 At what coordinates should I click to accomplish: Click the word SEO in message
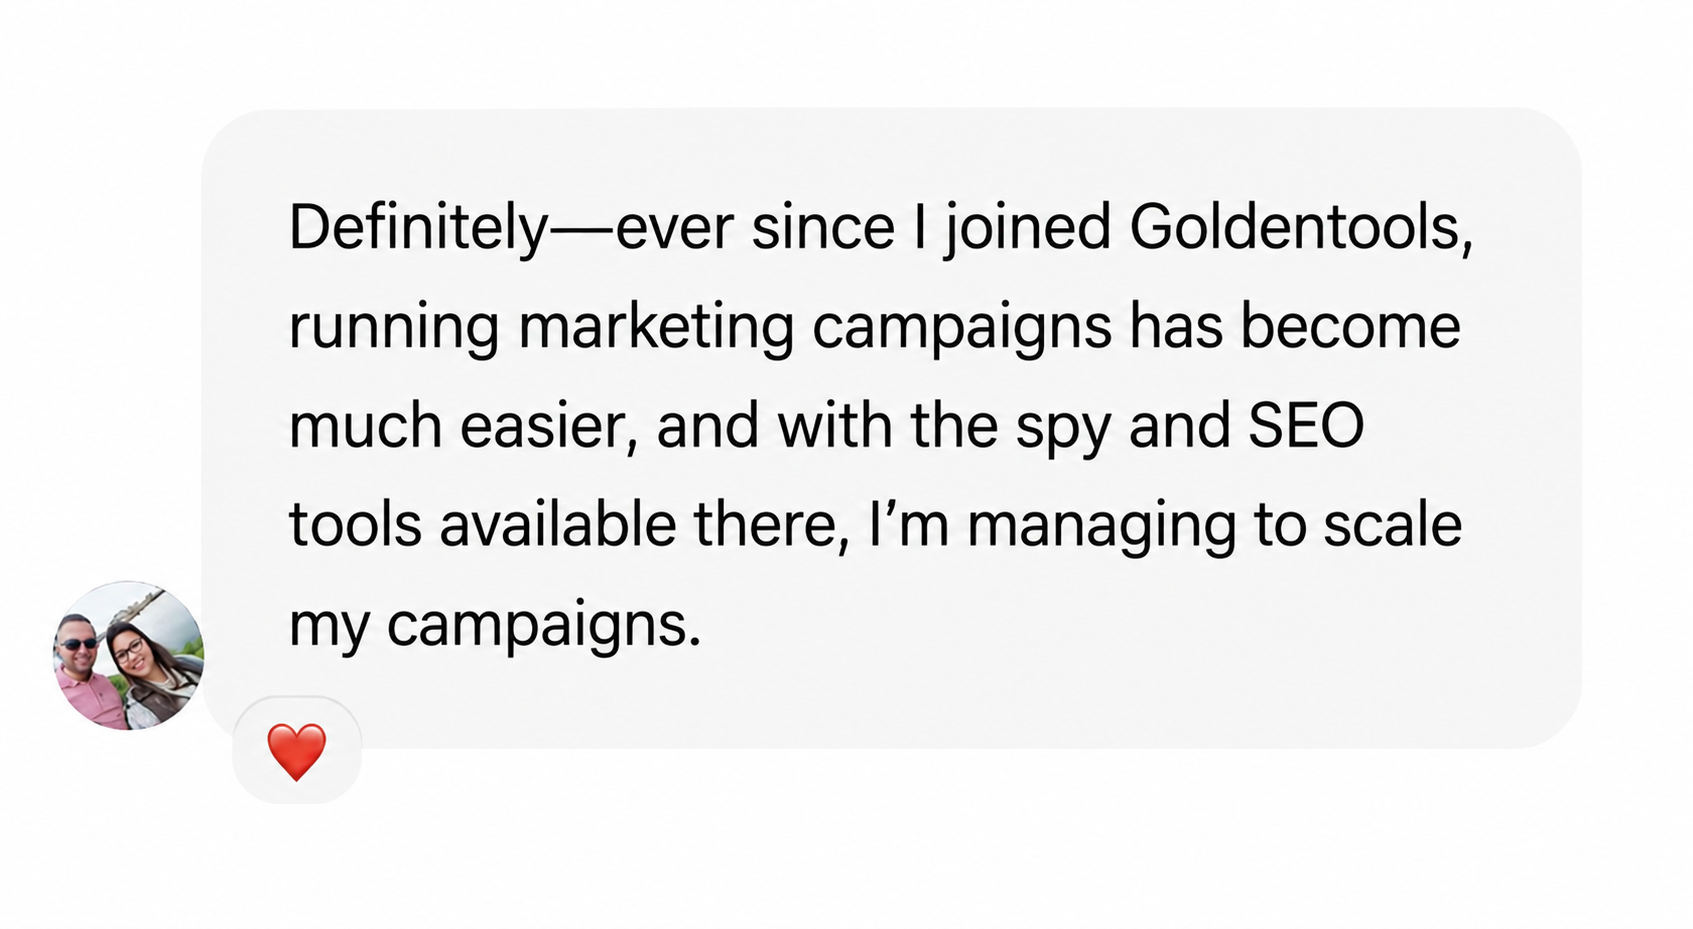pyautogui.click(x=1306, y=426)
